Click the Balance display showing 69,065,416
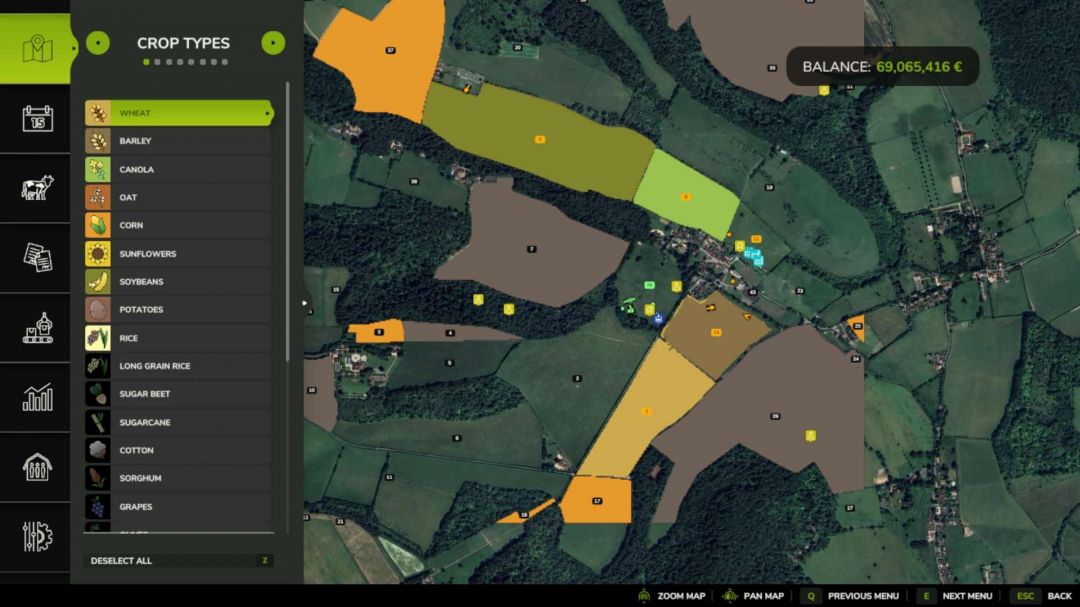The width and height of the screenshot is (1080, 607). 881,65
